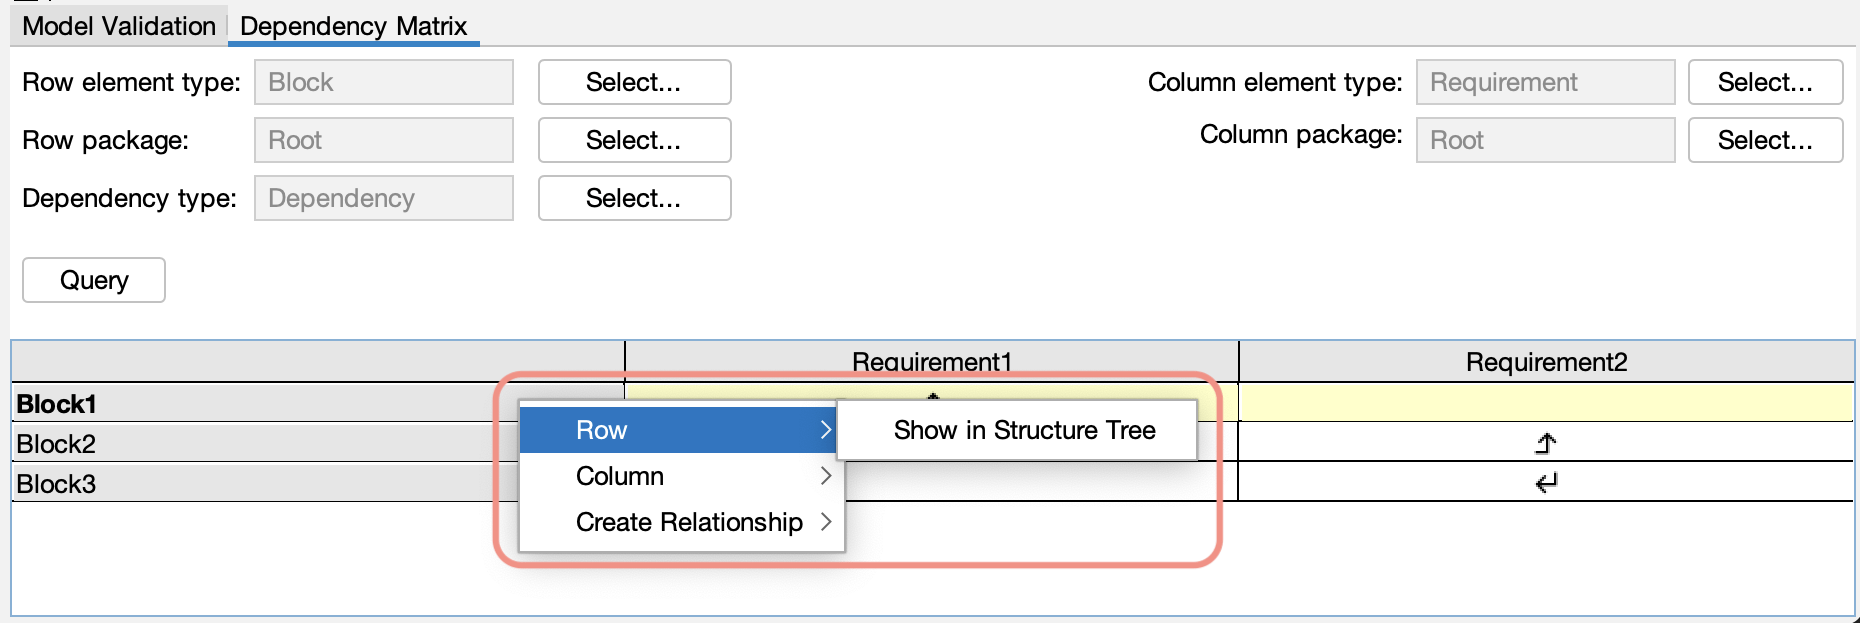Viewport: 1860px width, 623px height.
Task: Switch to the Dependency Matrix tab
Action: point(355,26)
